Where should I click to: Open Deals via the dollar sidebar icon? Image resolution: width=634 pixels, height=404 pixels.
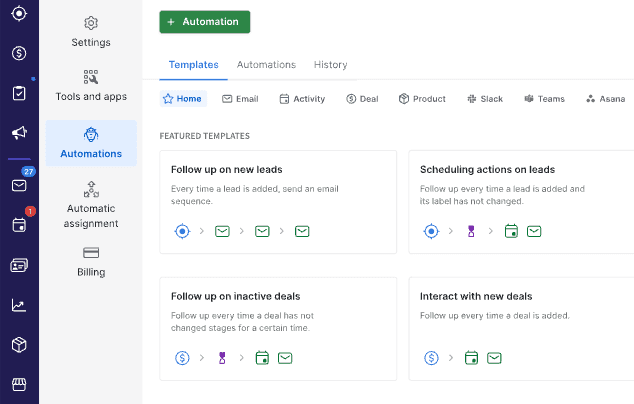click(19, 53)
